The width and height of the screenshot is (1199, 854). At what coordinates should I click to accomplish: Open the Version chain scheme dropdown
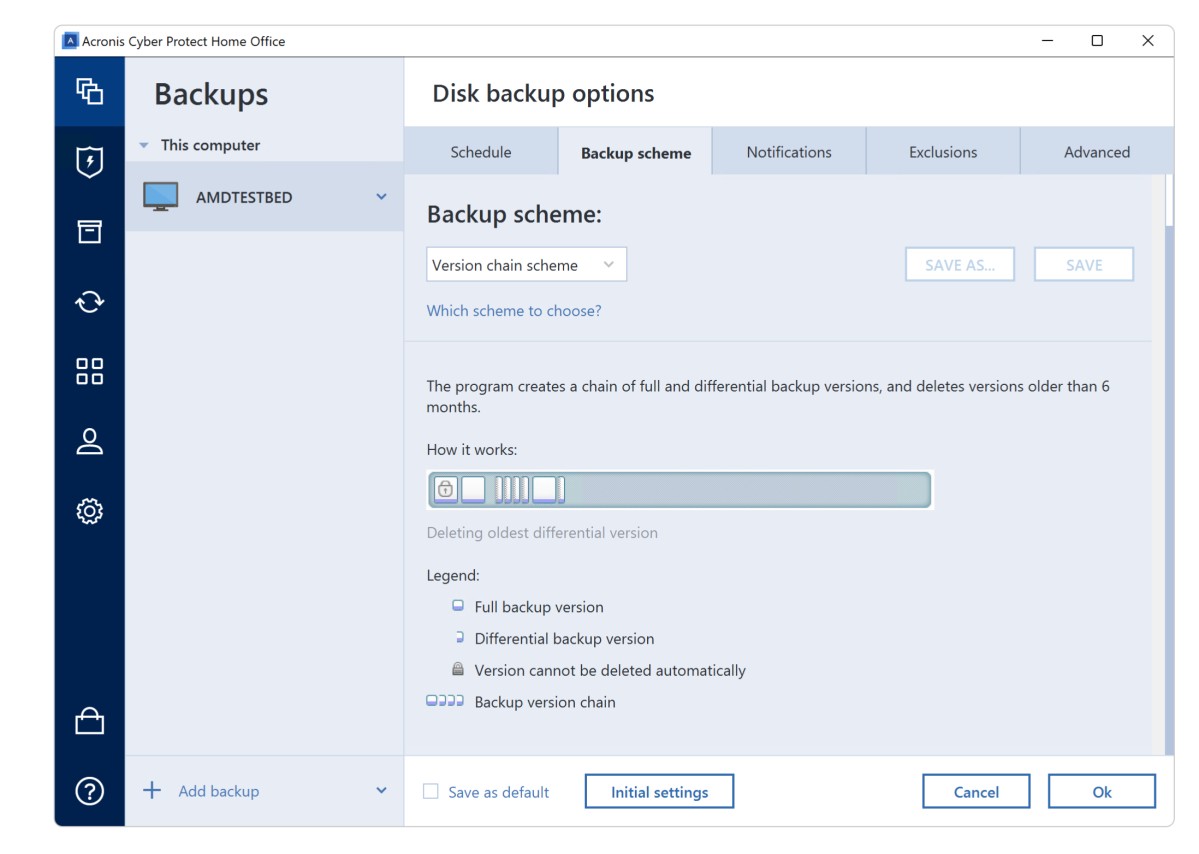coord(526,265)
